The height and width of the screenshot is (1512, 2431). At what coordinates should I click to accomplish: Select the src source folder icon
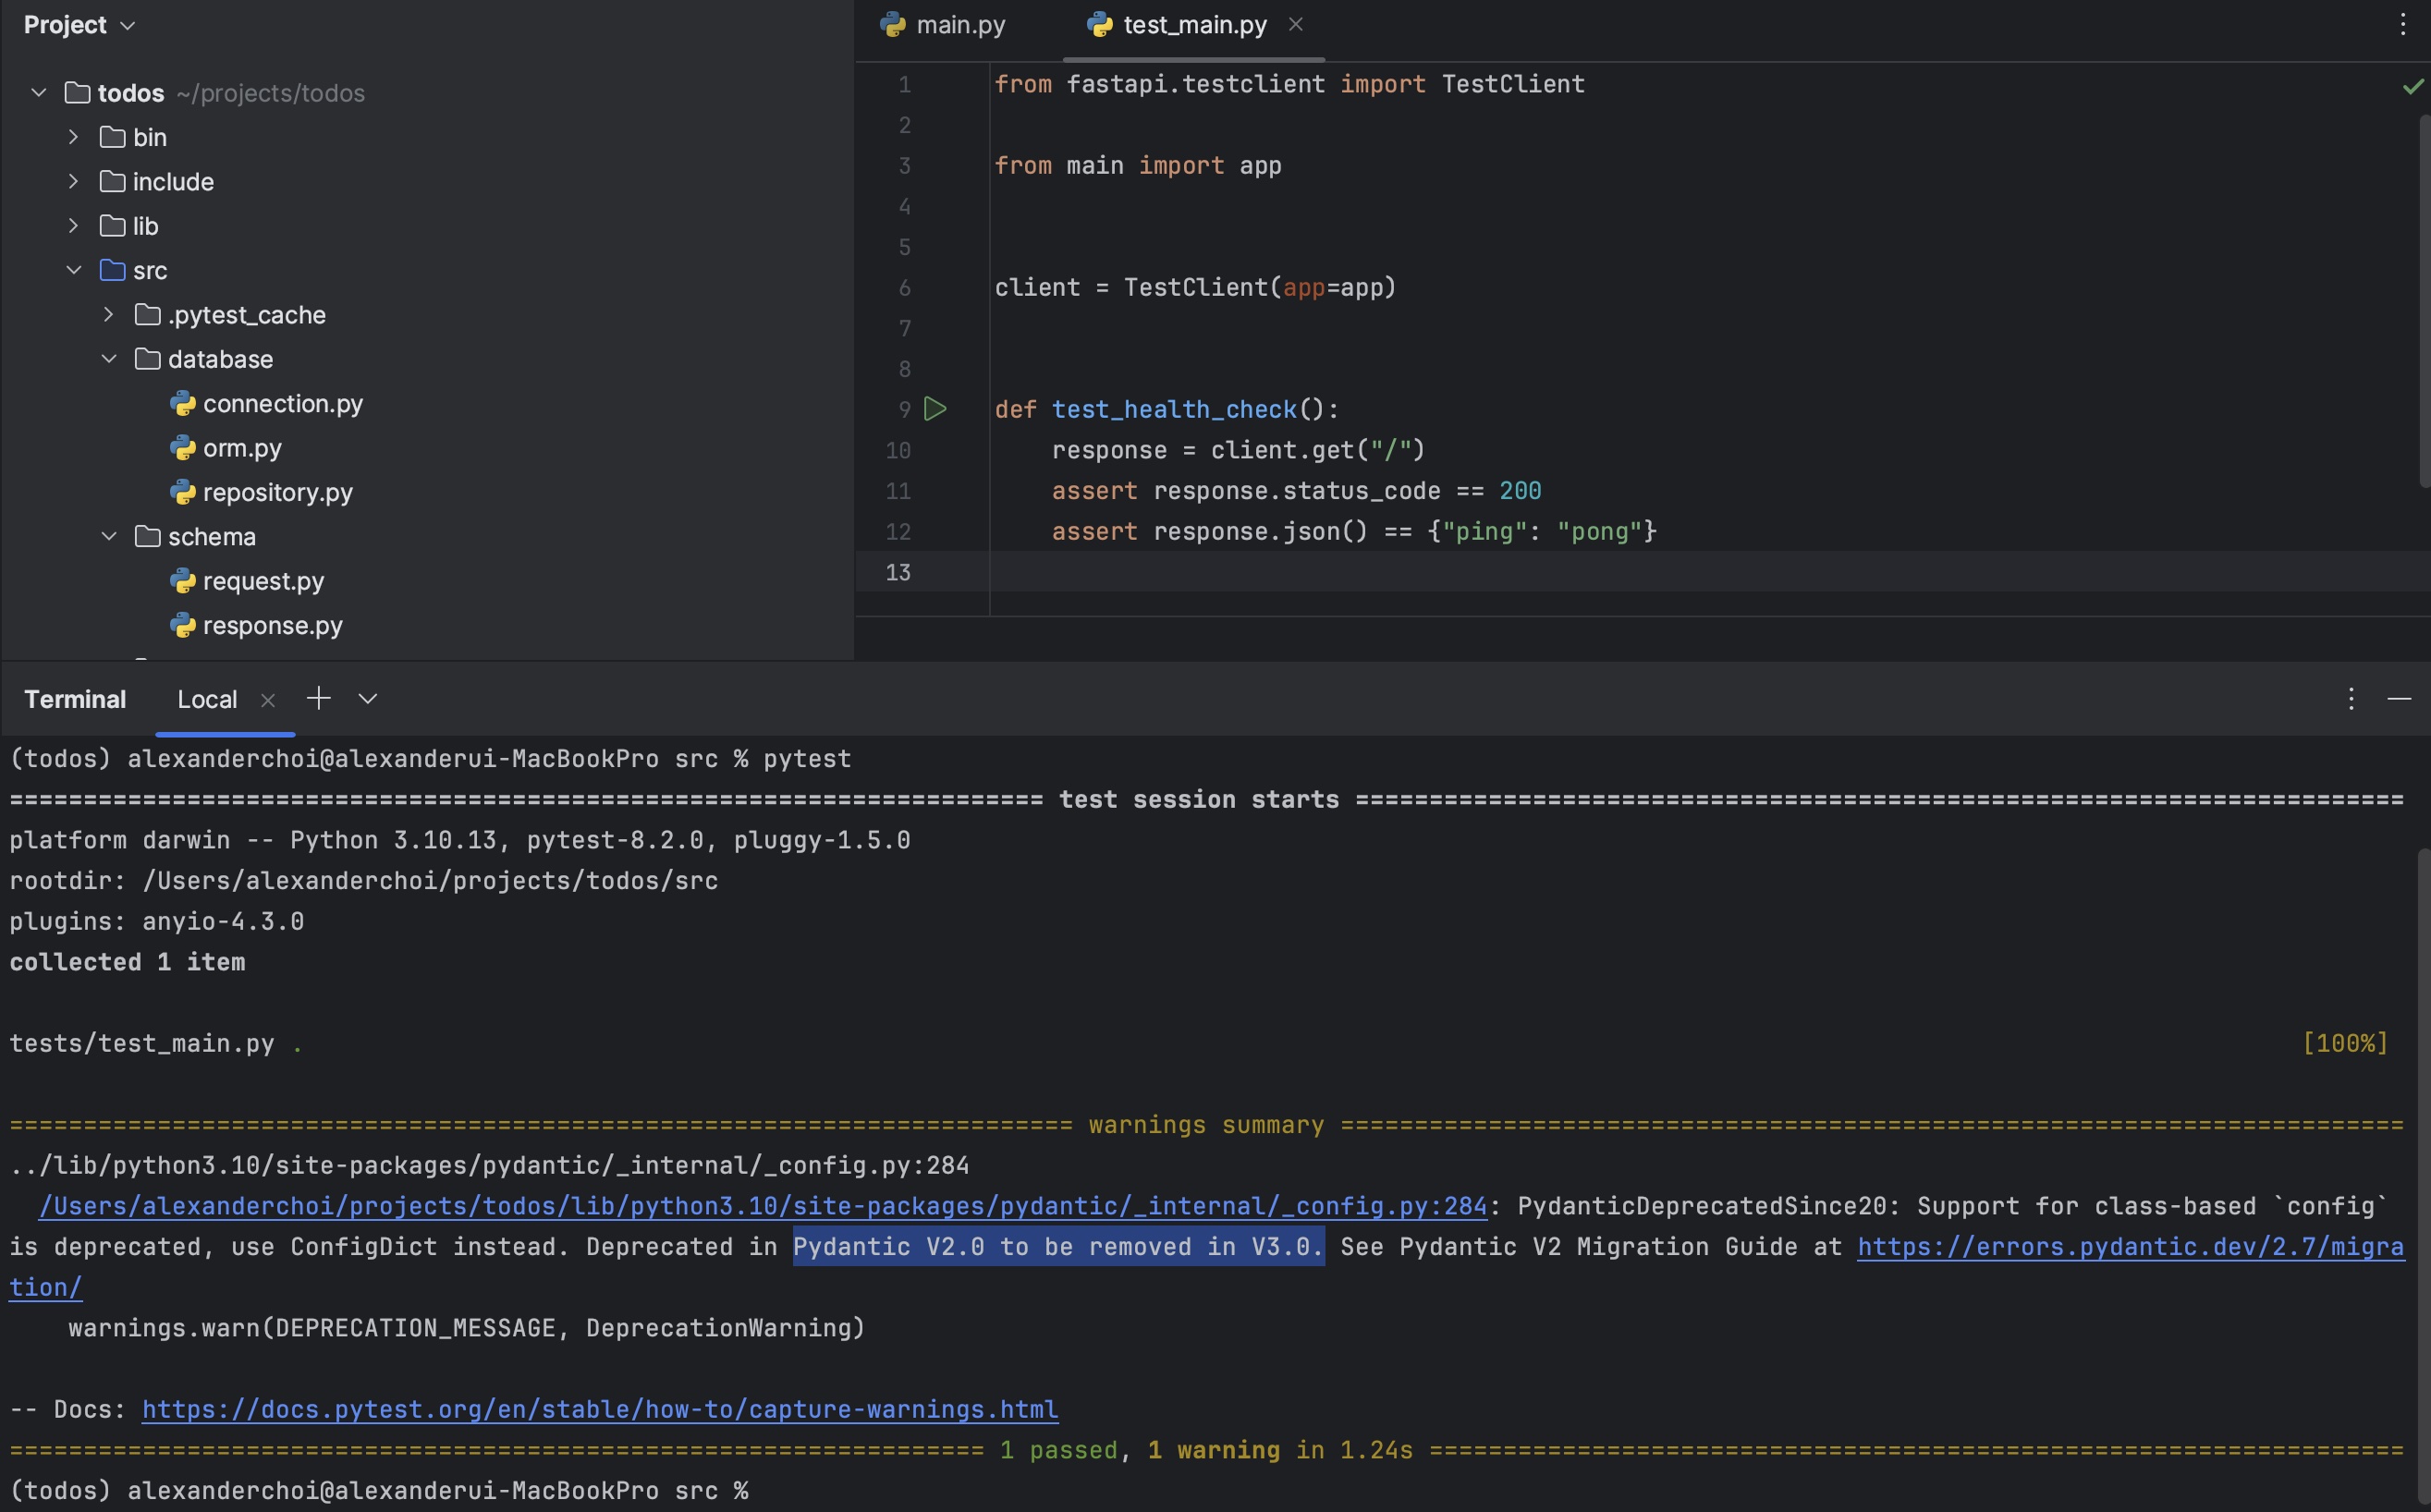click(112, 270)
